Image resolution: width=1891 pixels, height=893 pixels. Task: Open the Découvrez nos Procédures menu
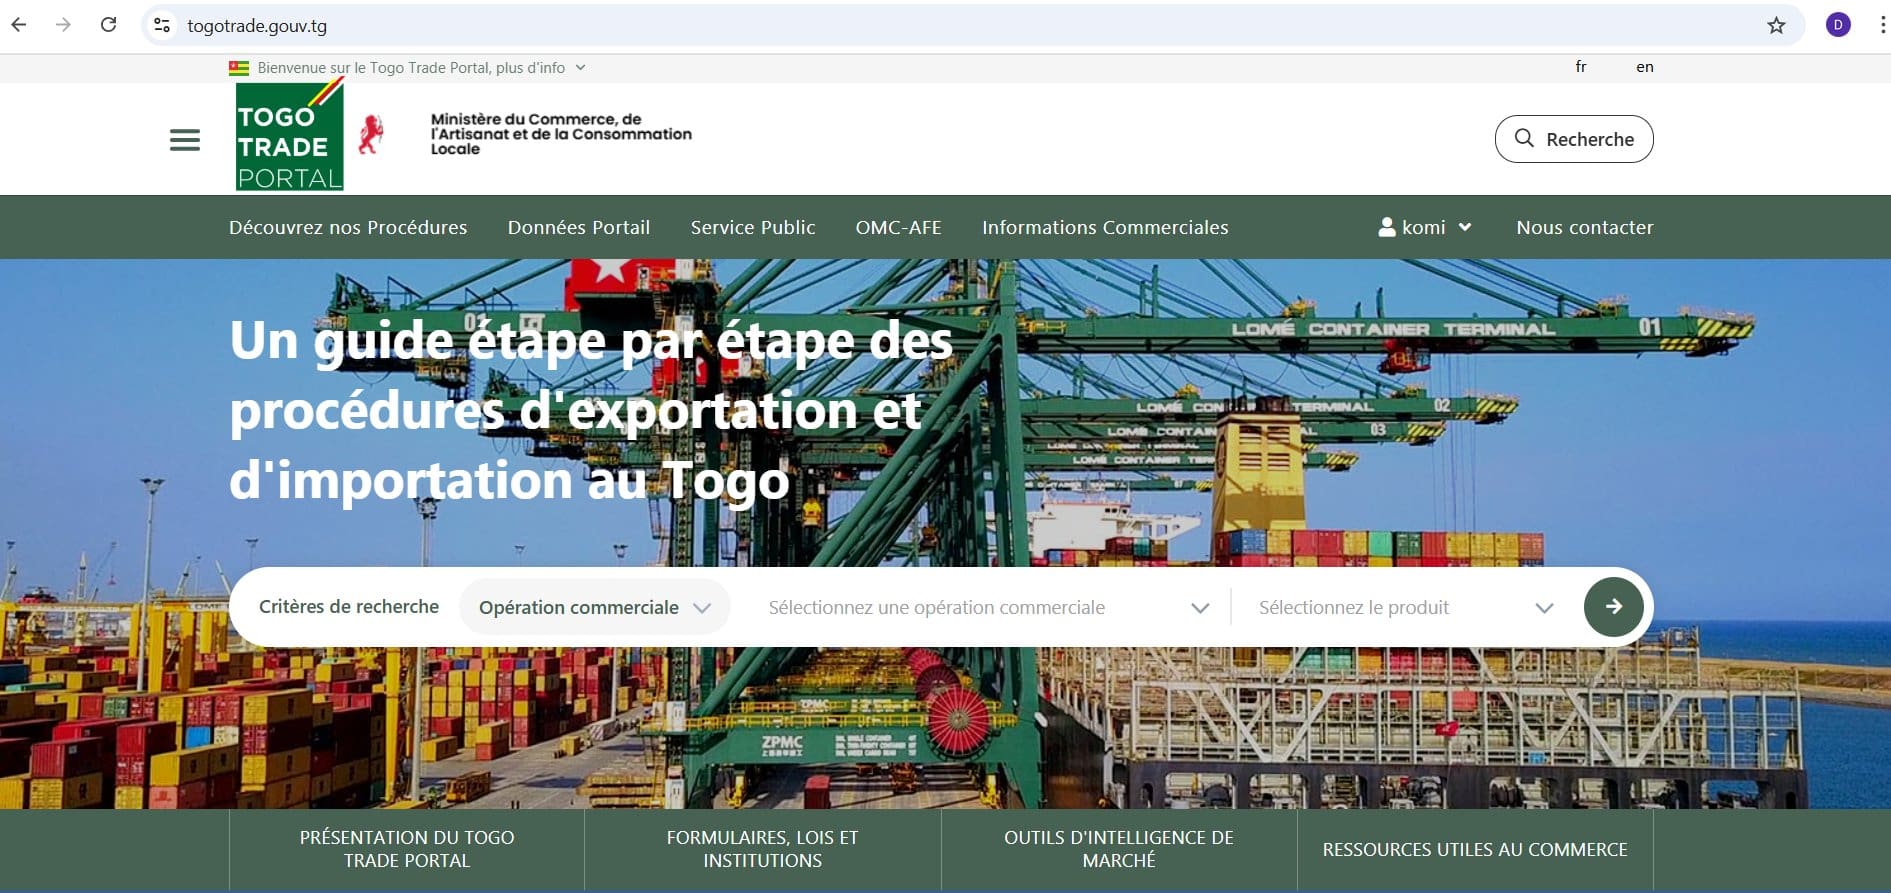(x=348, y=227)
